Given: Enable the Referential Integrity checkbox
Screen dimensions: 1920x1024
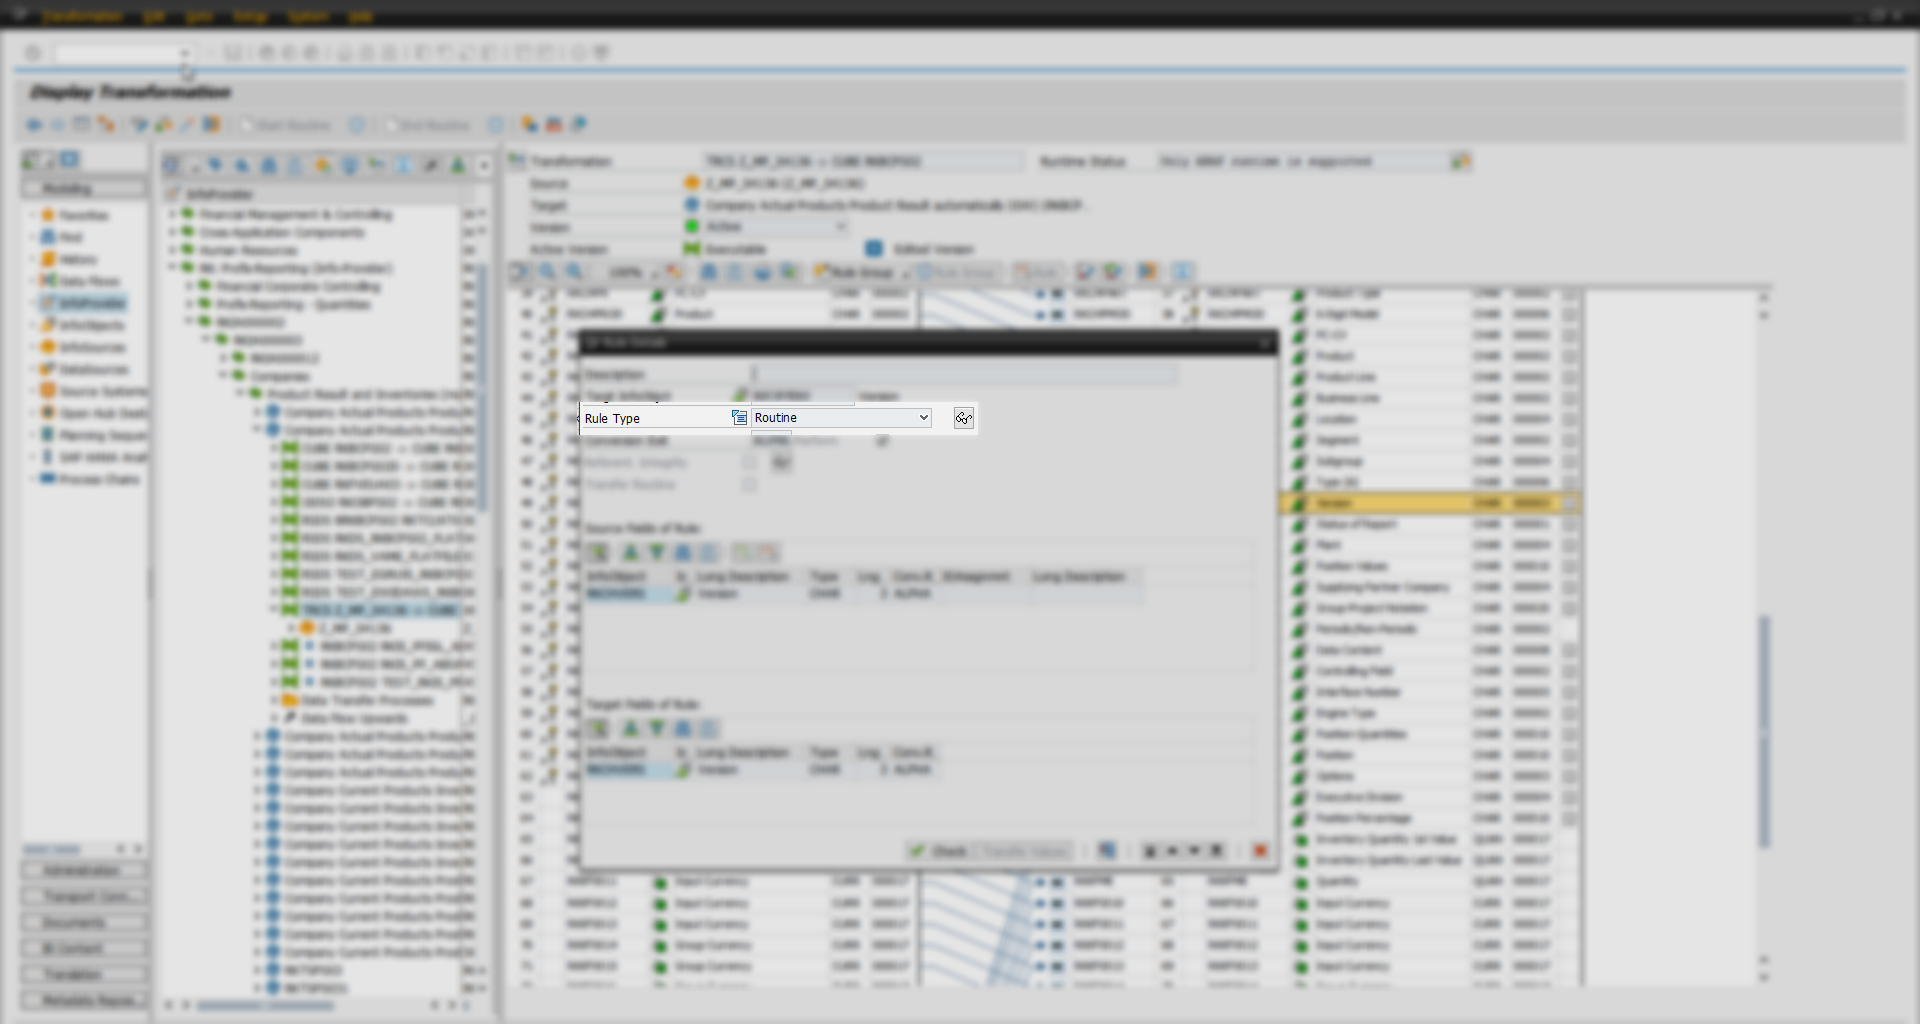Looking at the screenshot, I should click(750, 462).
